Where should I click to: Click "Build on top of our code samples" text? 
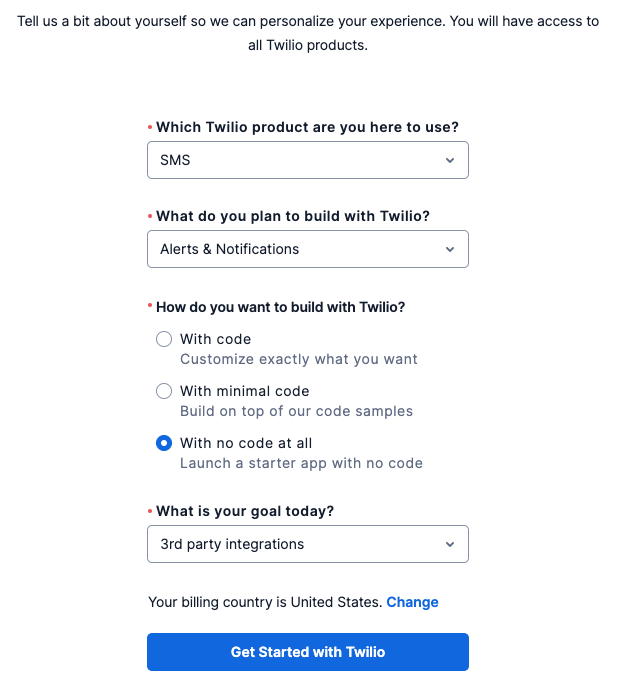click(x=296, y=411)
